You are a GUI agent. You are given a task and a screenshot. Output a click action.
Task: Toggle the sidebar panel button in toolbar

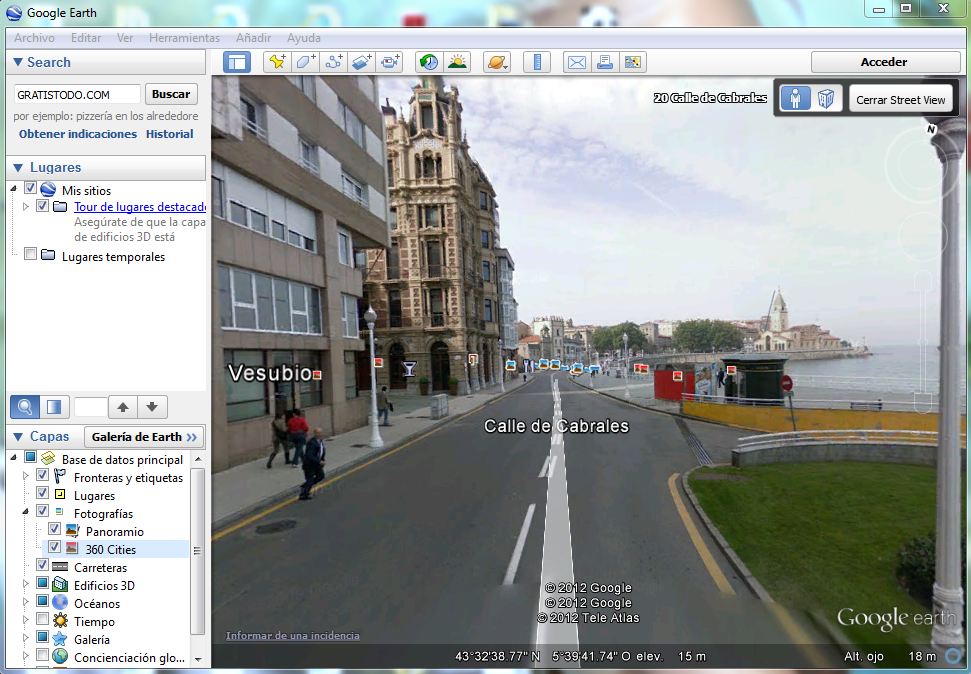237,62
